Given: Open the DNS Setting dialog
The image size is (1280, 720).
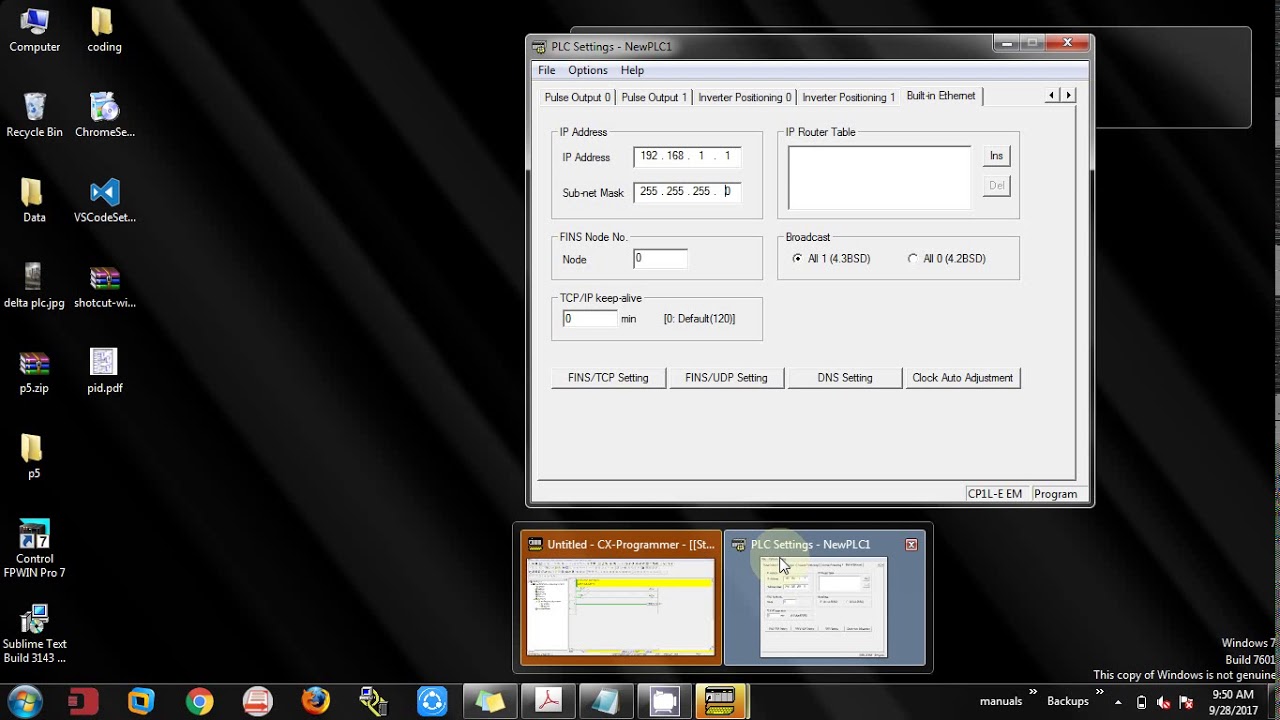Looking at the screenshot, I should pyautogui.click(x=844, y=378).
